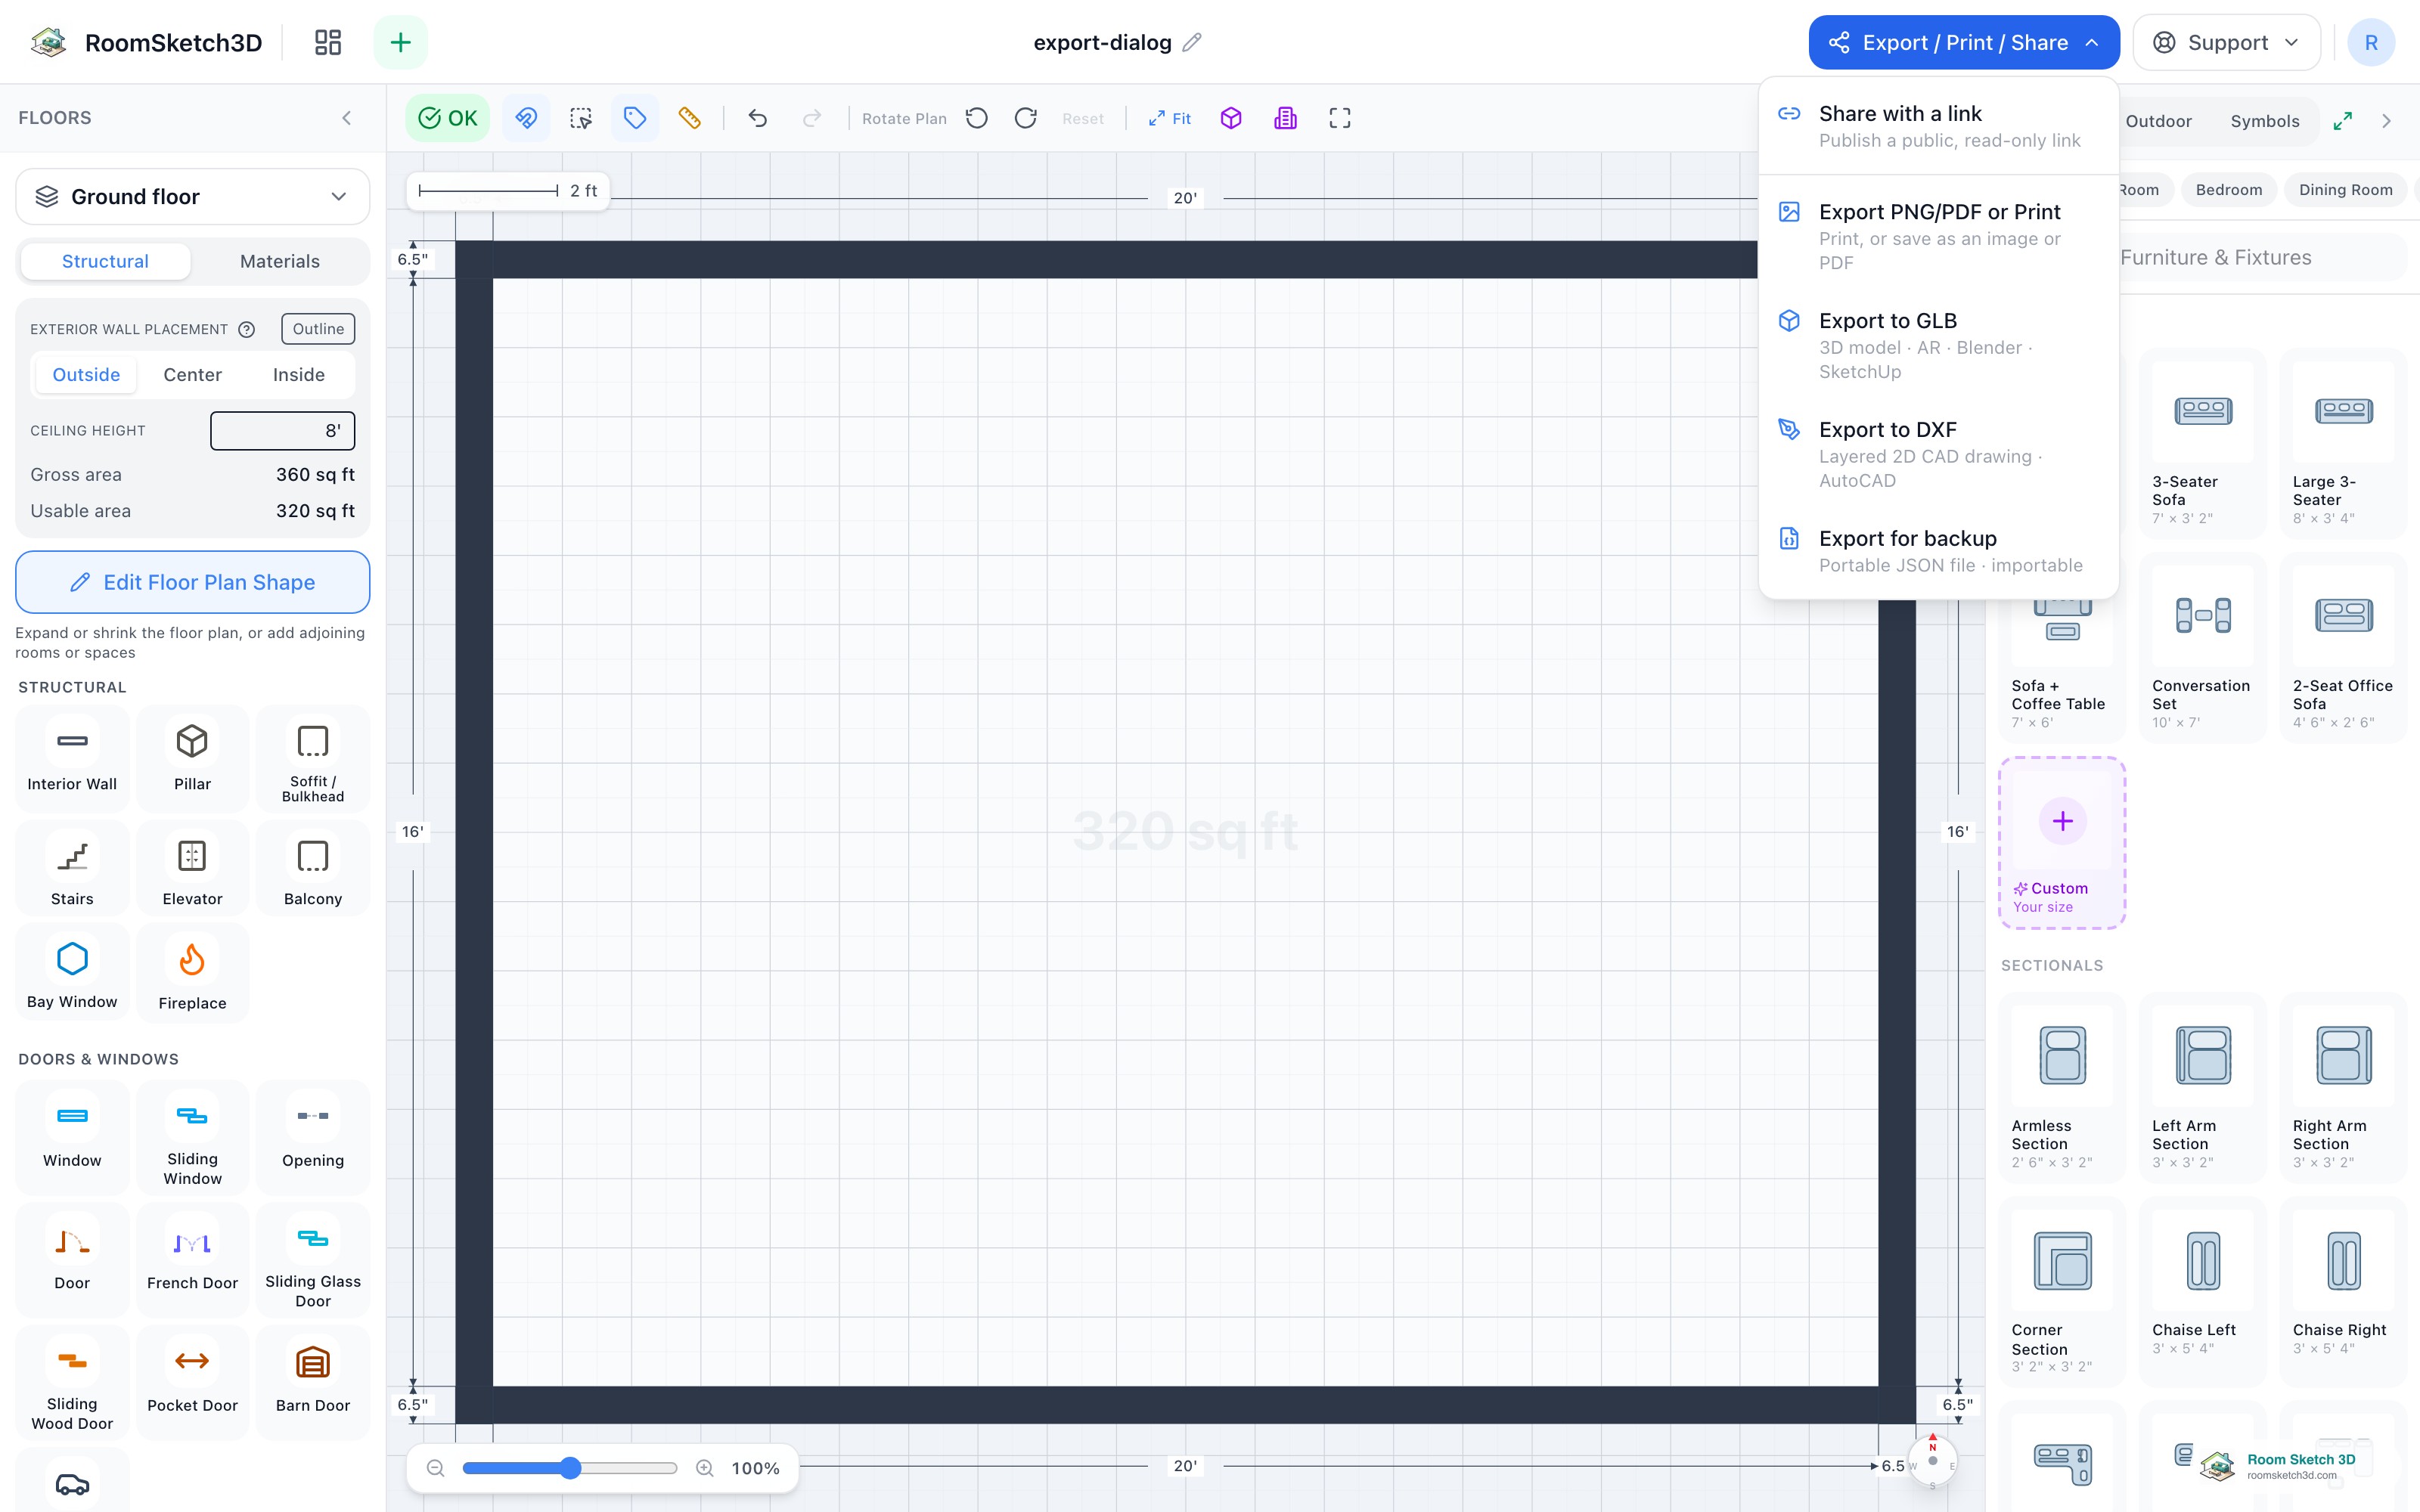The image size is (2420, 1512).
Task: Add a French Door
Action: click(192, 1260)
